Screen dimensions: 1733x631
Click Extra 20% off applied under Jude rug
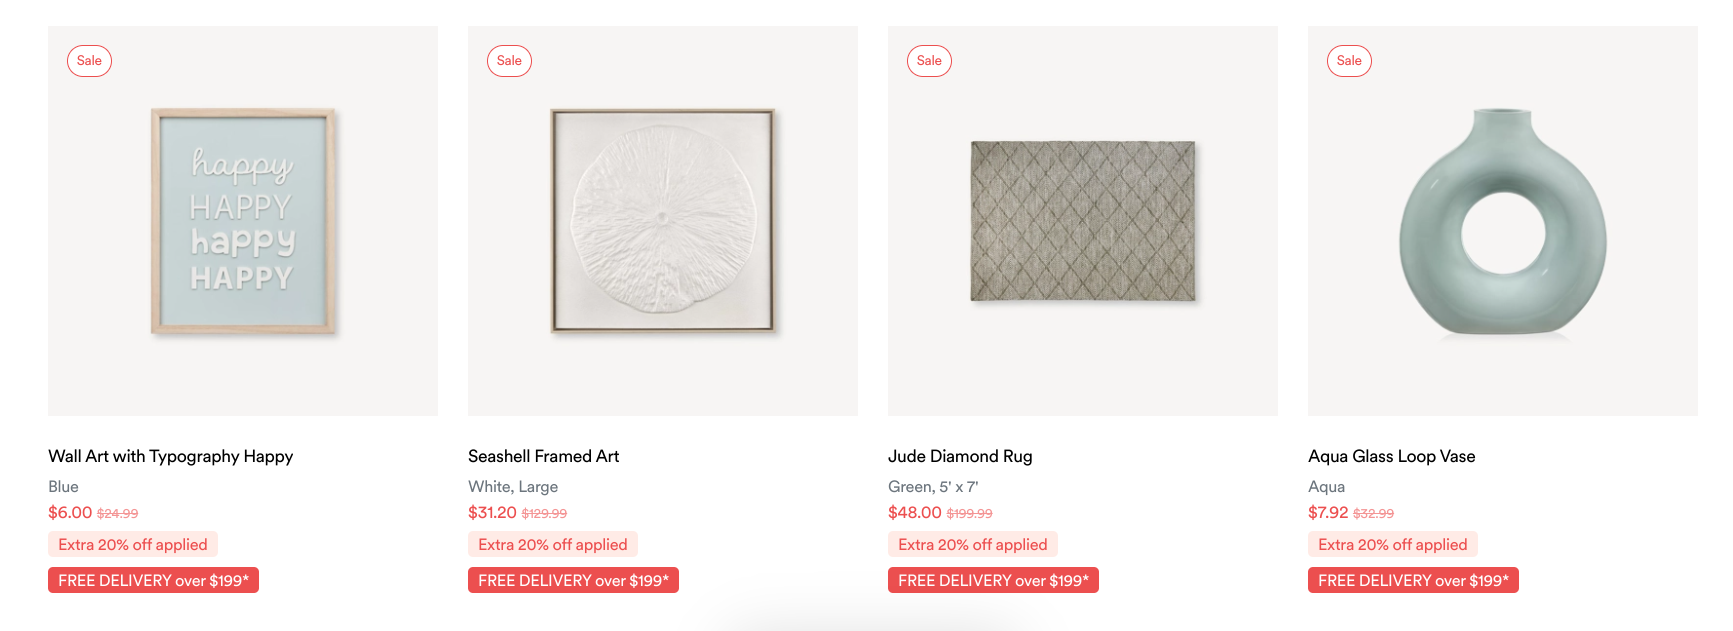coord(973,545)
